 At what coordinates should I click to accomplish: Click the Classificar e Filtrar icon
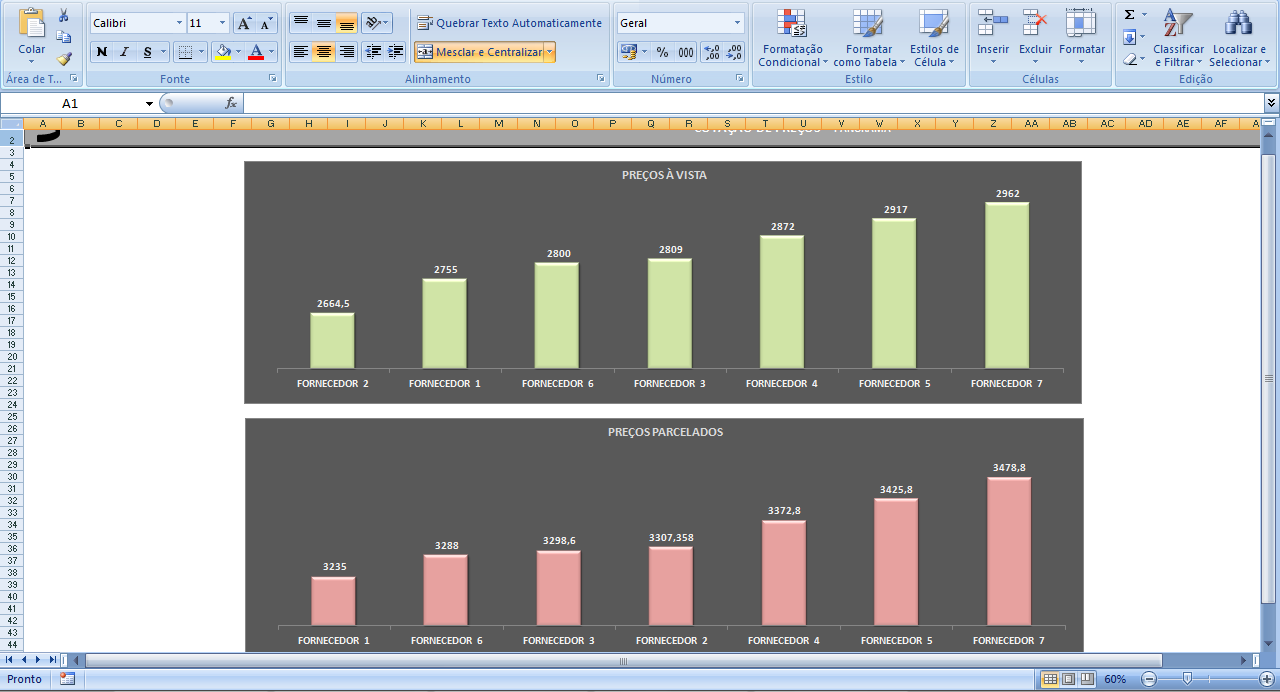pos(1178,40)
